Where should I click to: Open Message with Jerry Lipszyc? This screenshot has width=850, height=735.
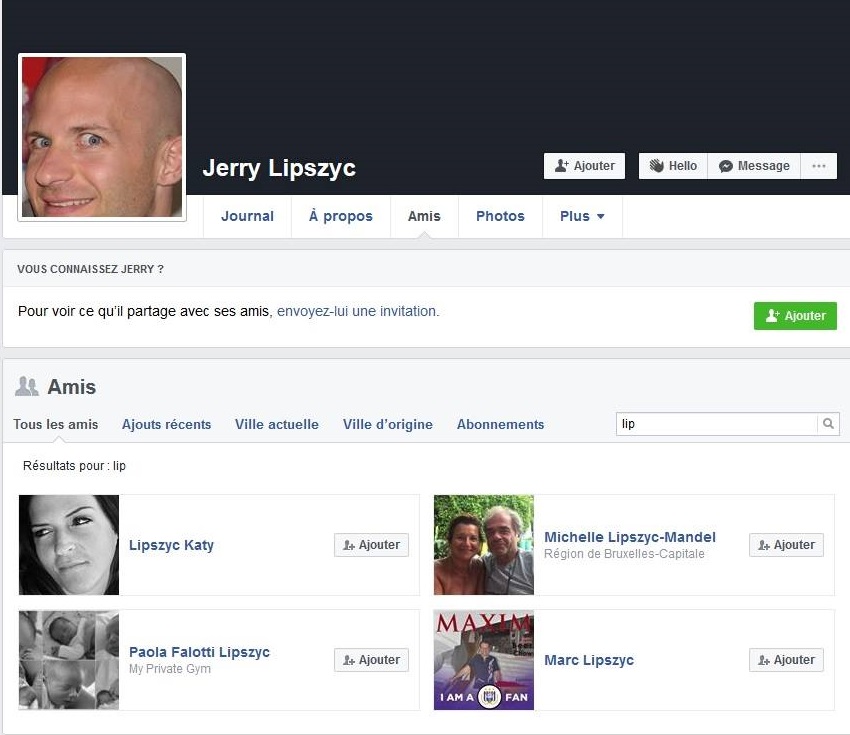(x=754, y=166)
